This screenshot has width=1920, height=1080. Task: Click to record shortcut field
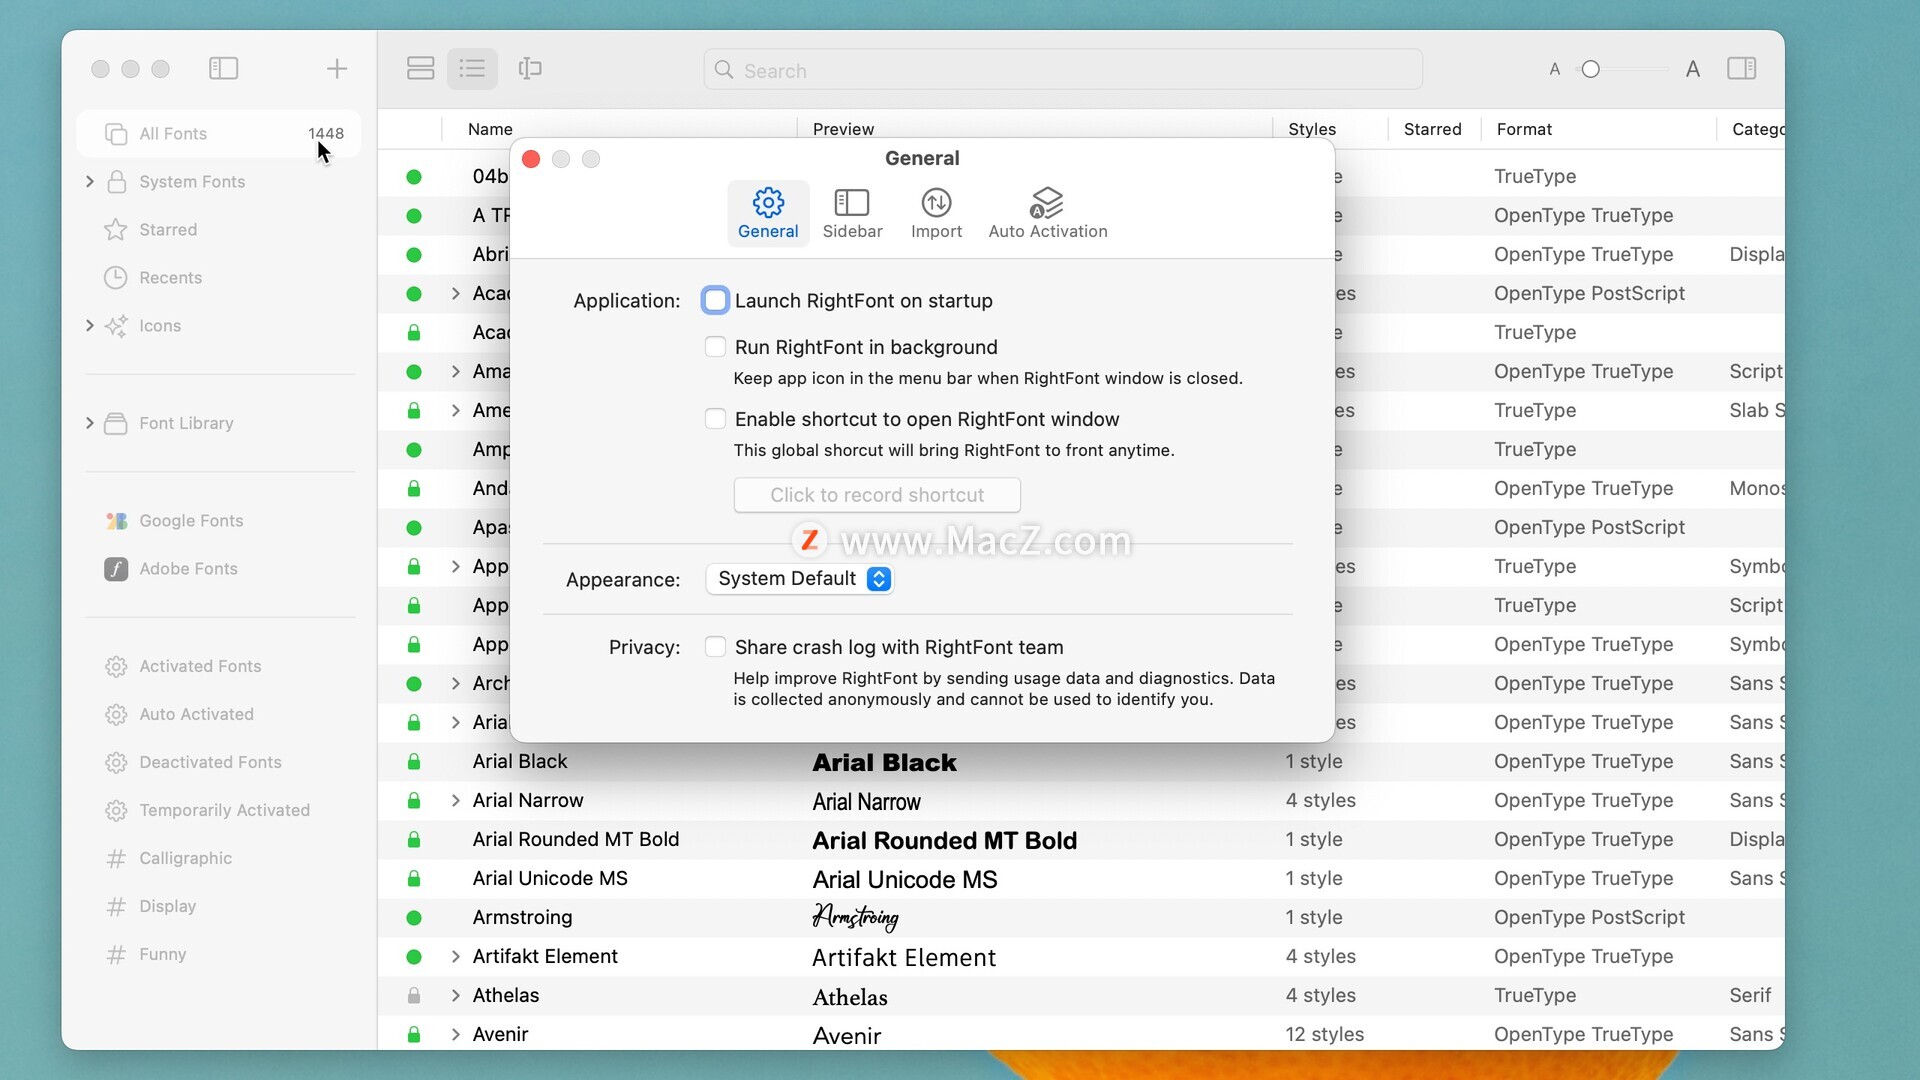point(877,495)
